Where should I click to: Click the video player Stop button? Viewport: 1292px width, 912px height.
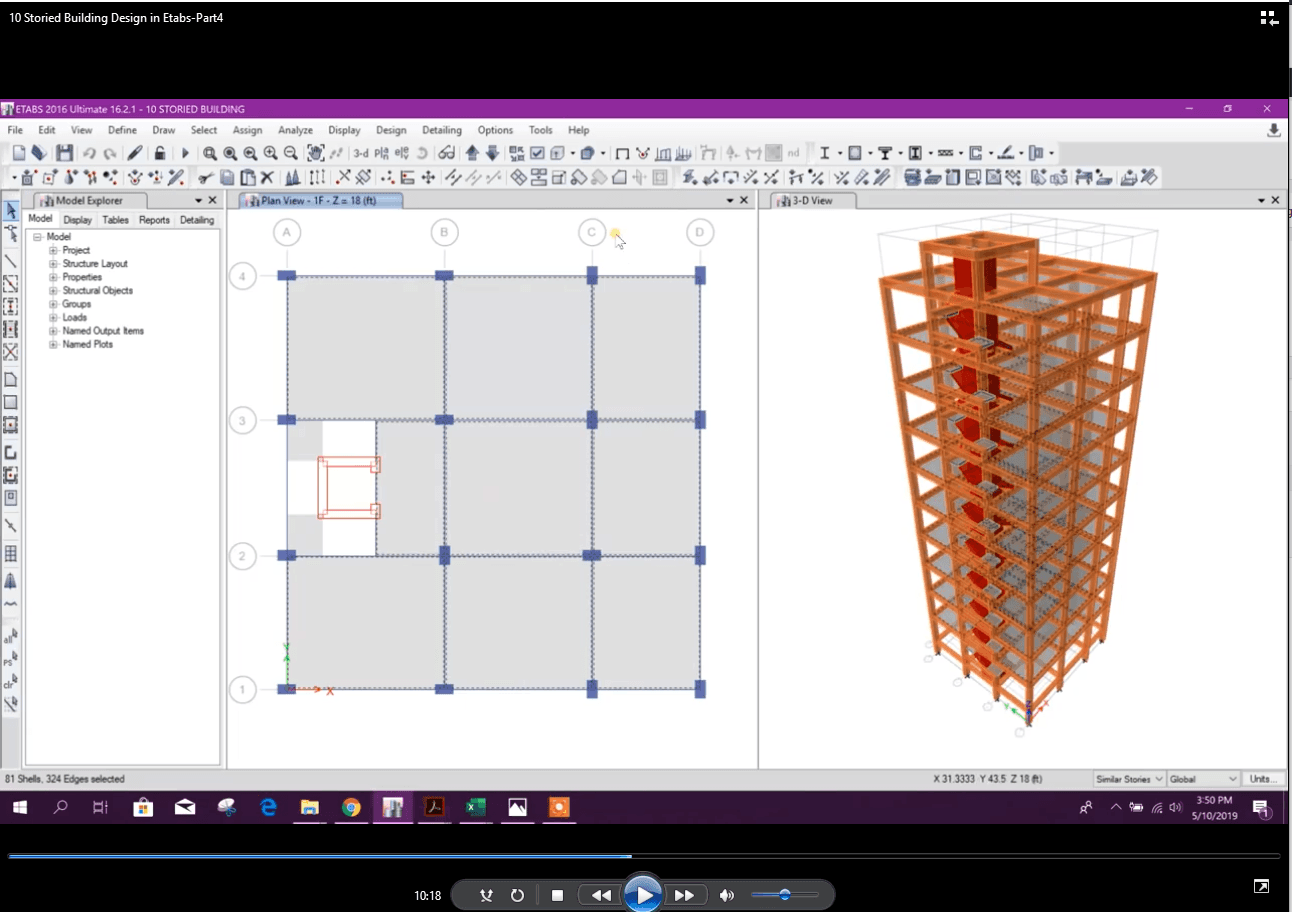click(x=558, y=895)
